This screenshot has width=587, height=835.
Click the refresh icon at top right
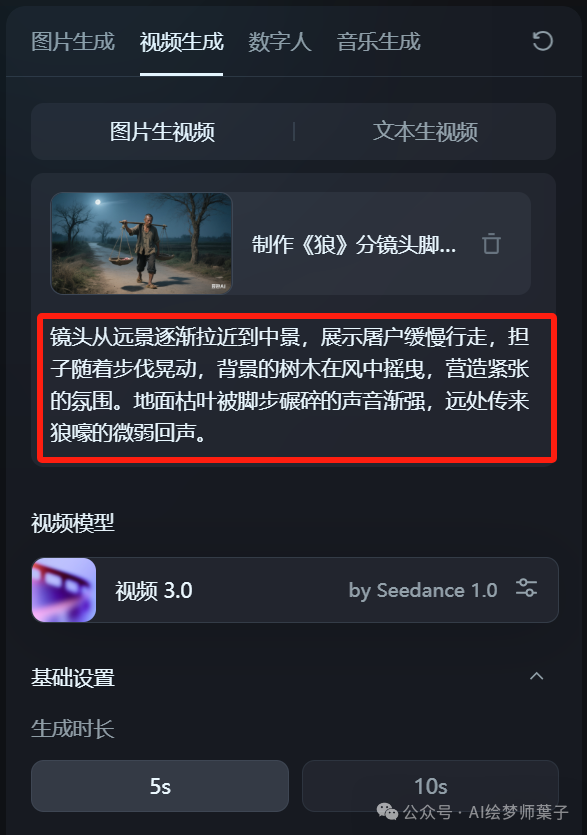(x=543, y=42)
